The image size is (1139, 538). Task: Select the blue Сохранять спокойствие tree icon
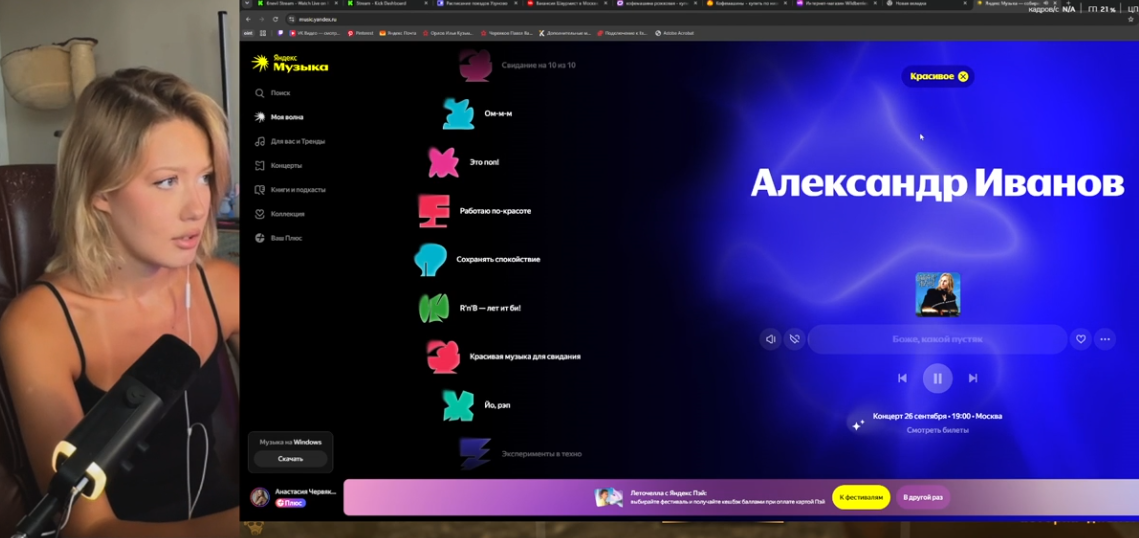[430, 260]
